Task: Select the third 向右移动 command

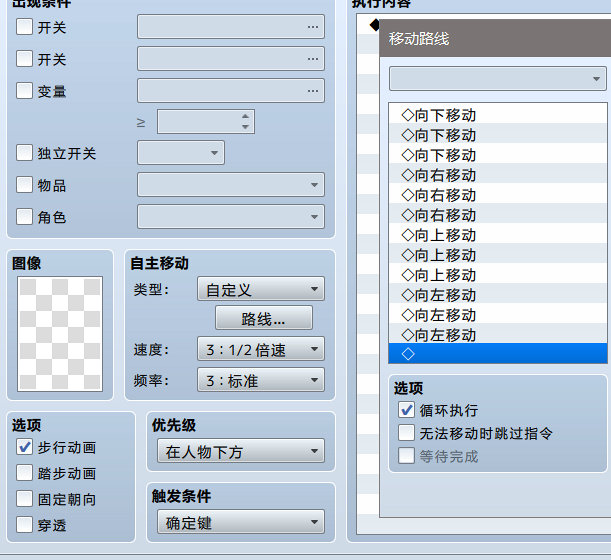Action: (498, 214)
